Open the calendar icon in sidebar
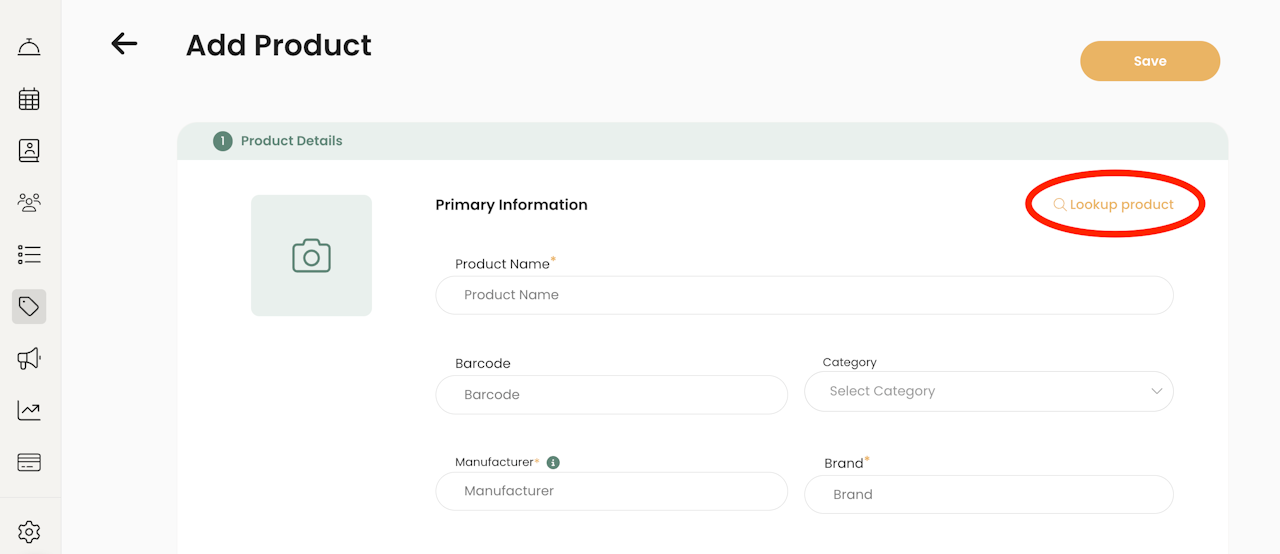Screen dimensions: 1280x554 [29, 99]
